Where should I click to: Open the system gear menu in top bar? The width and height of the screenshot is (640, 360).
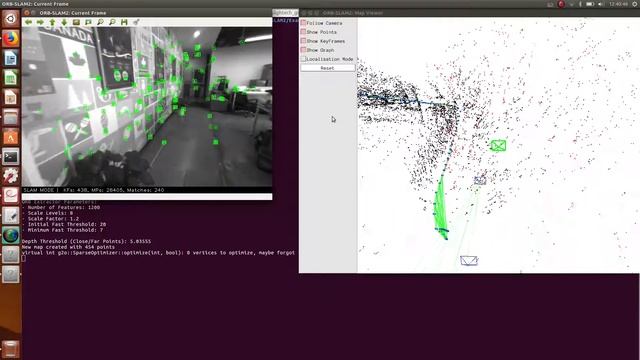click(635, 4)
